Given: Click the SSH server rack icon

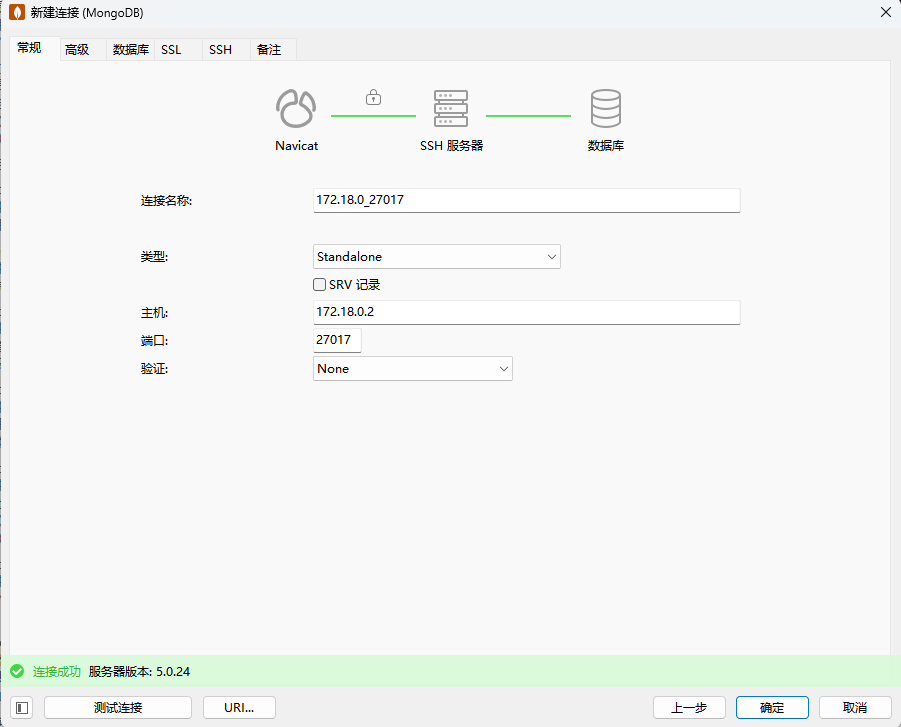Looking at the screenshot, I should click(x=451, y=108).
